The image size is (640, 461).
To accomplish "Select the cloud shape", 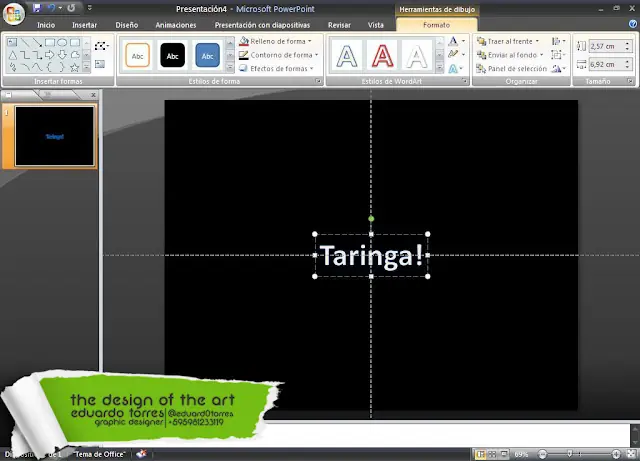I will click(x=75, y=55).
